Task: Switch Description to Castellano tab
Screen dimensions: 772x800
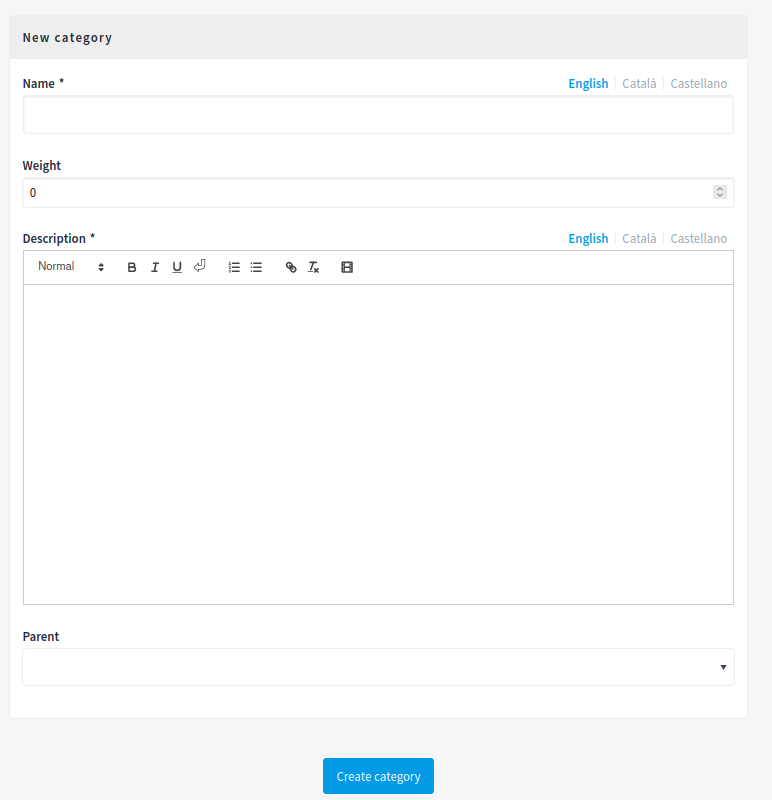Action: 699,239
